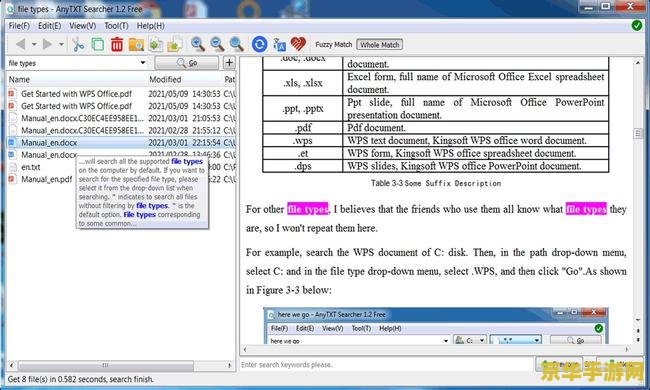Click the first highlighted 'file types' match
Viewport: 650px width, 390px height.
tap(308, 209)
